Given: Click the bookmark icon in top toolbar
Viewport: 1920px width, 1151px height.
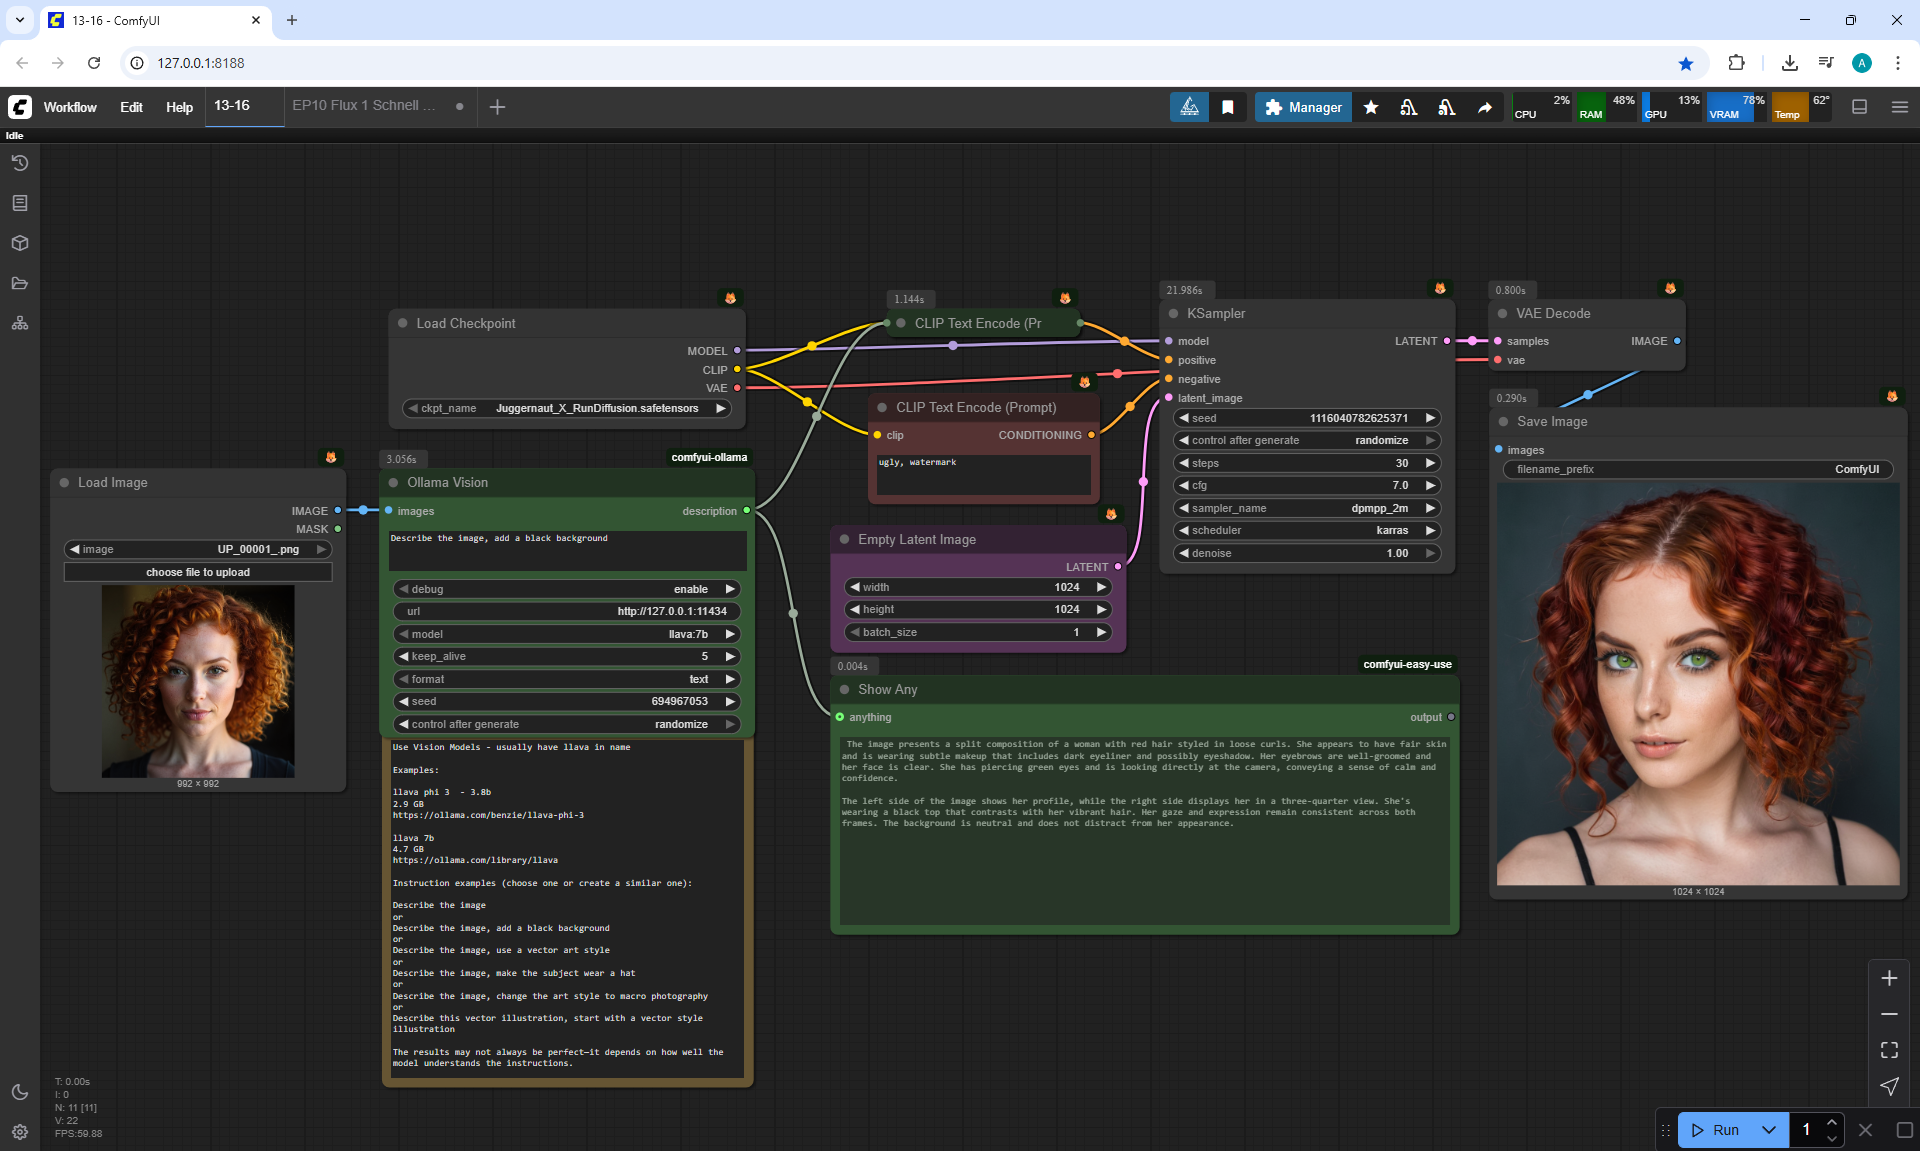Looking at the screenshot, I should point(1228,107).
